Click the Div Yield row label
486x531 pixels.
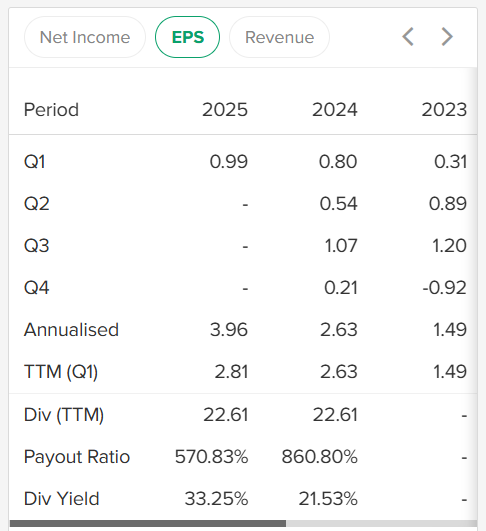62,498
